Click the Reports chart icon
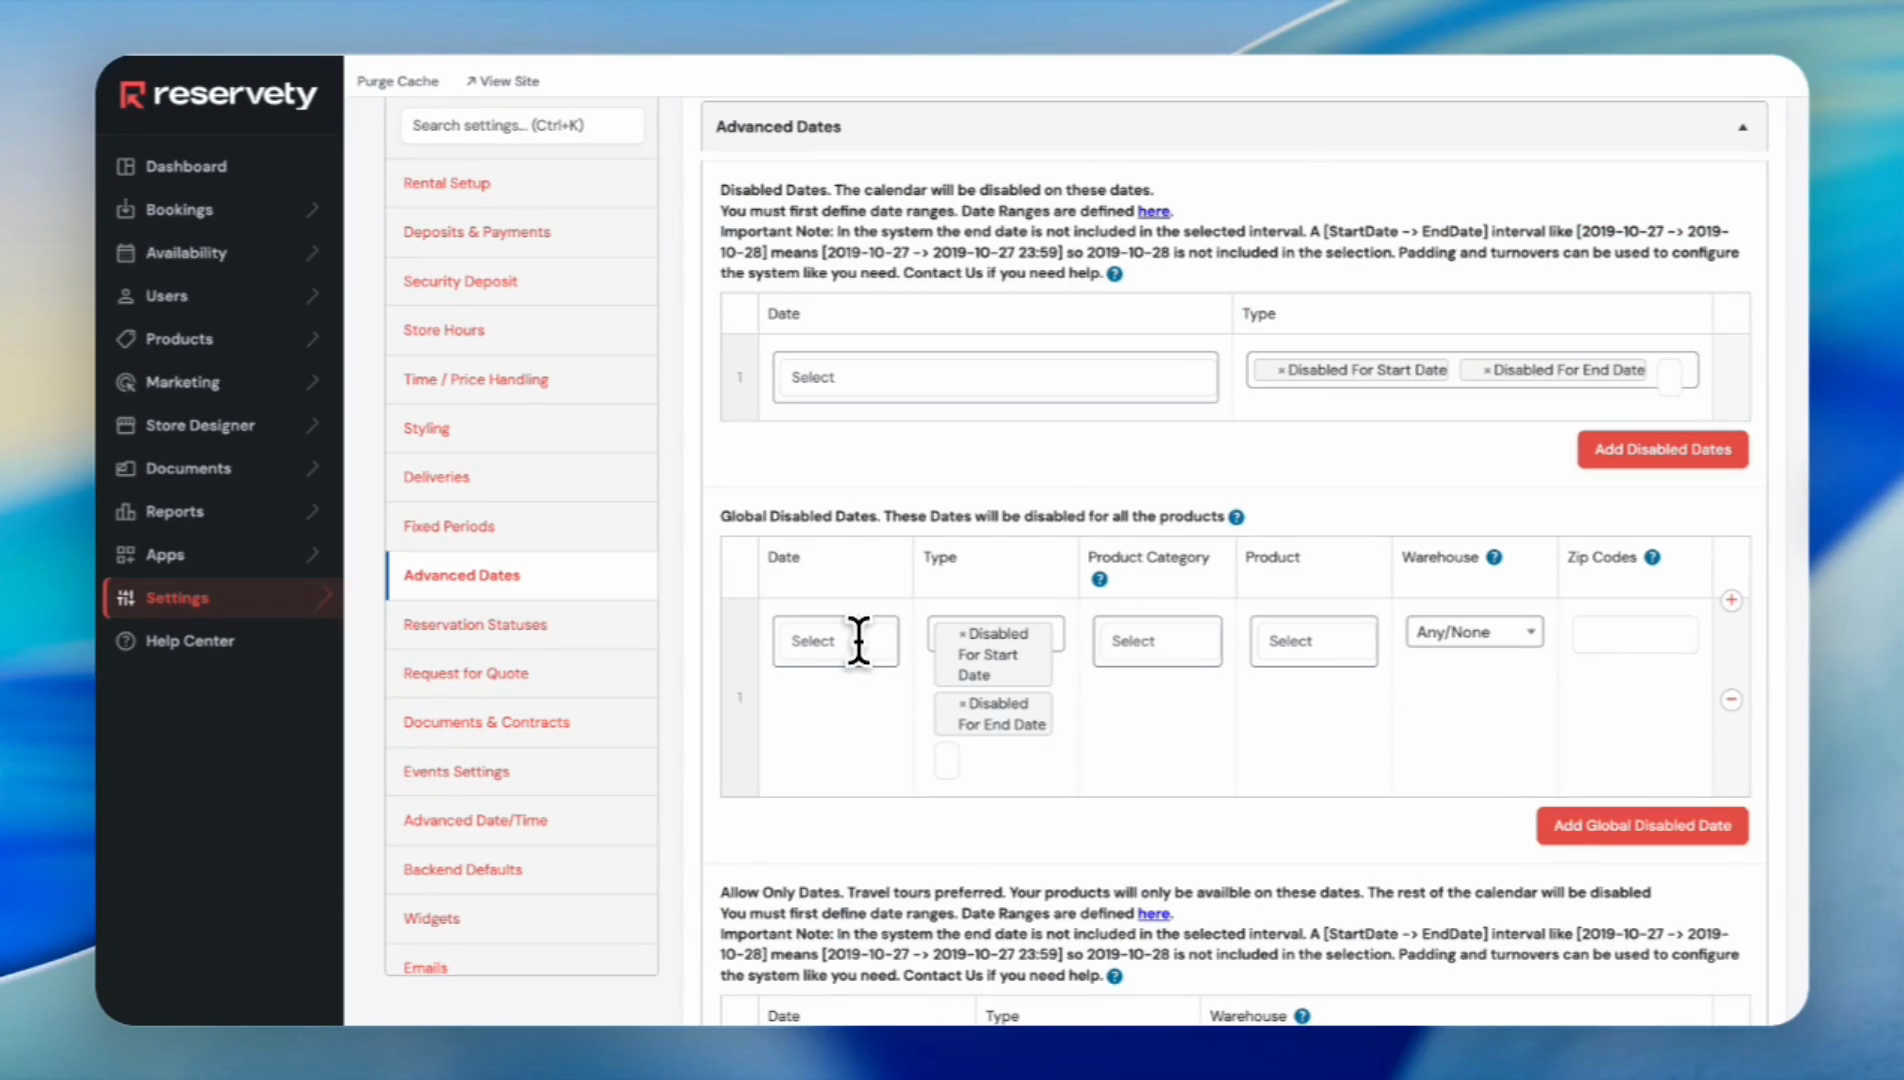Viewport: 1904px width, 1080px height. (x=125, y=512)
